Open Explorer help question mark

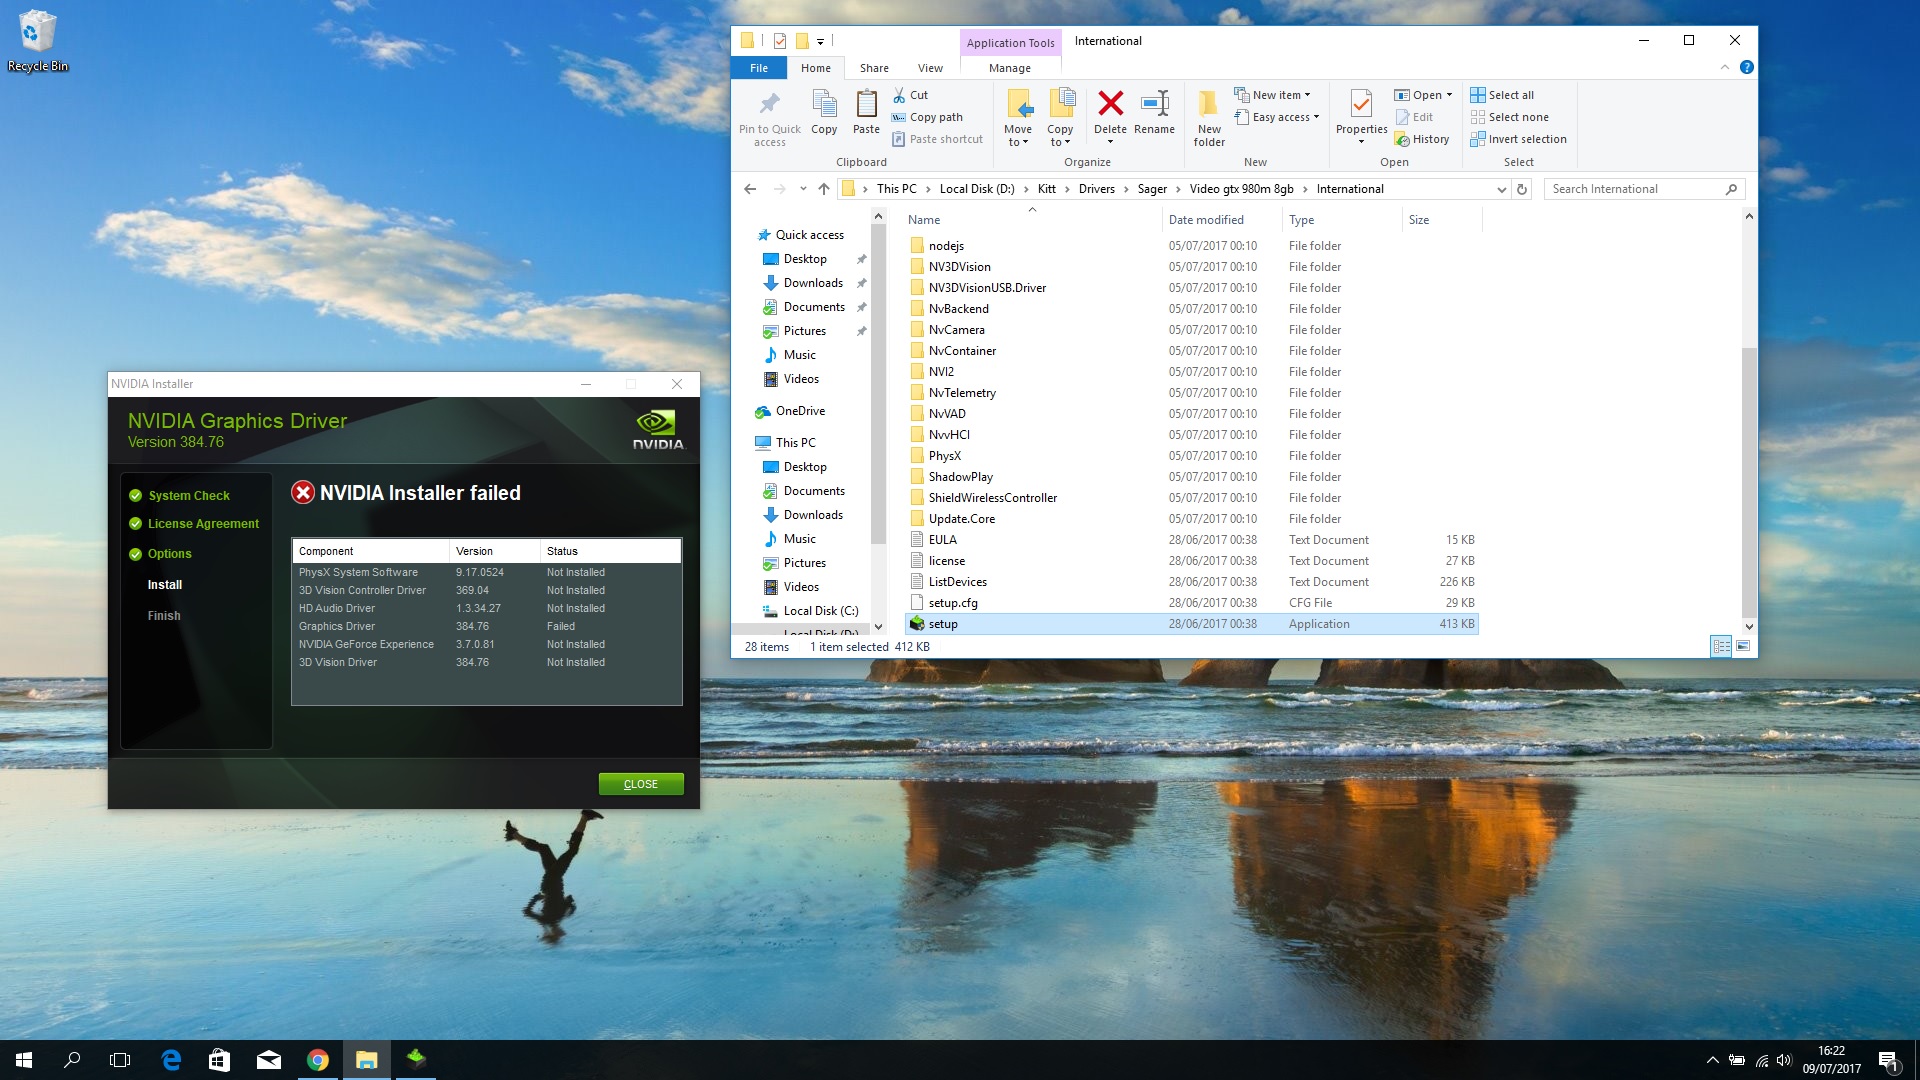click(x=1746, y=67)
